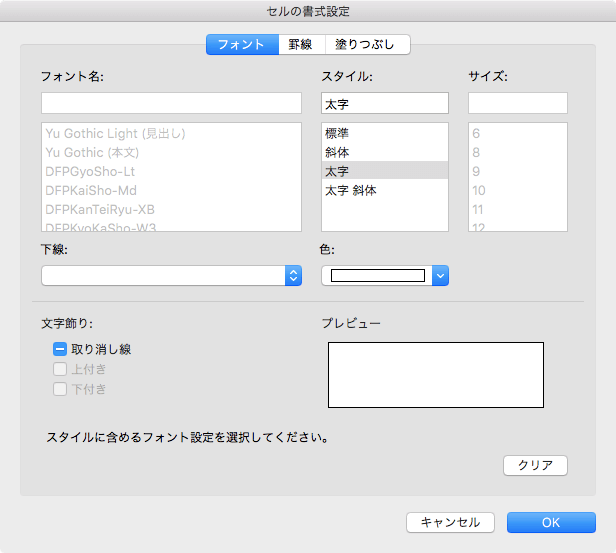
Task: Click the サイズ input field
Action: point(518,103)
